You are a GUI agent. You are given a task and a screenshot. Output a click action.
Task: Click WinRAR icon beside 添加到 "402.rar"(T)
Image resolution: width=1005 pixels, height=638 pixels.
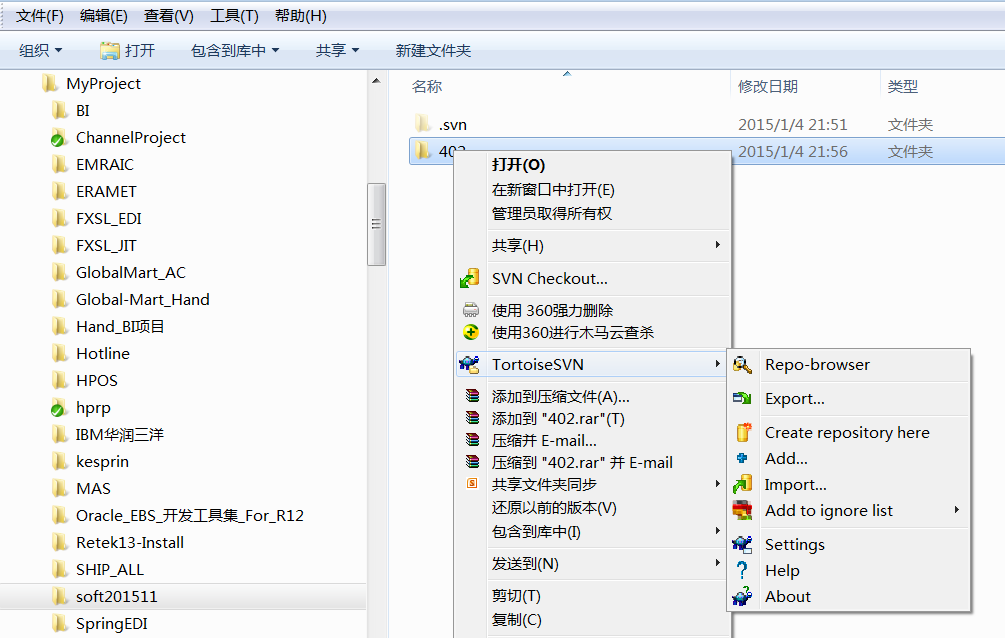472,418
